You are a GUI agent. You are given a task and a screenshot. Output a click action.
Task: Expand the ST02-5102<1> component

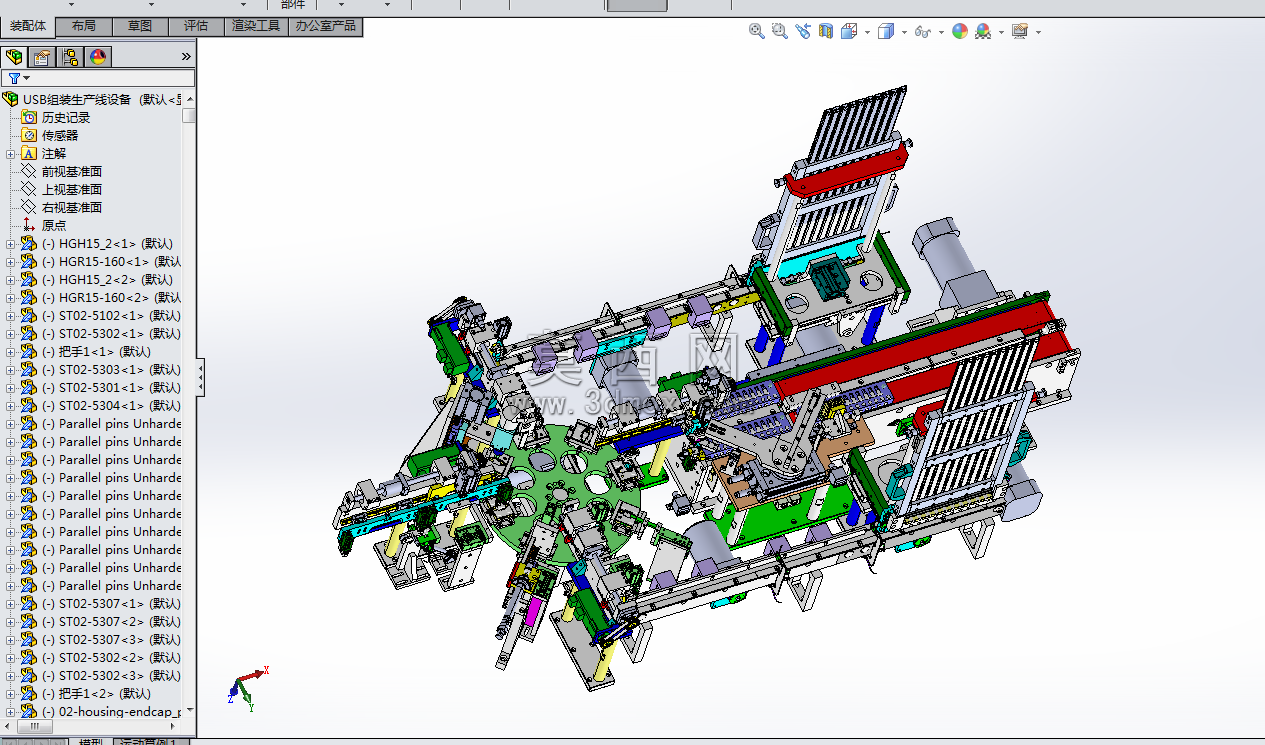point(10,316)
